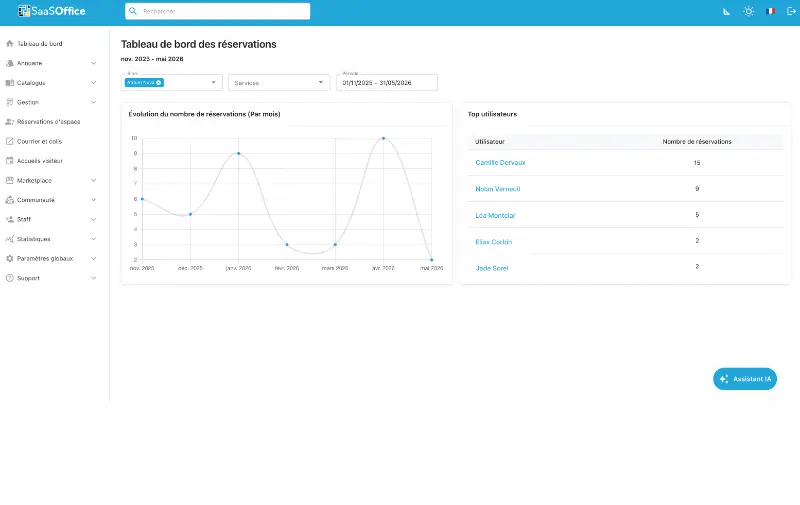Click the Staff sidebar icon
800x505 pixels.
click(9, 219)
